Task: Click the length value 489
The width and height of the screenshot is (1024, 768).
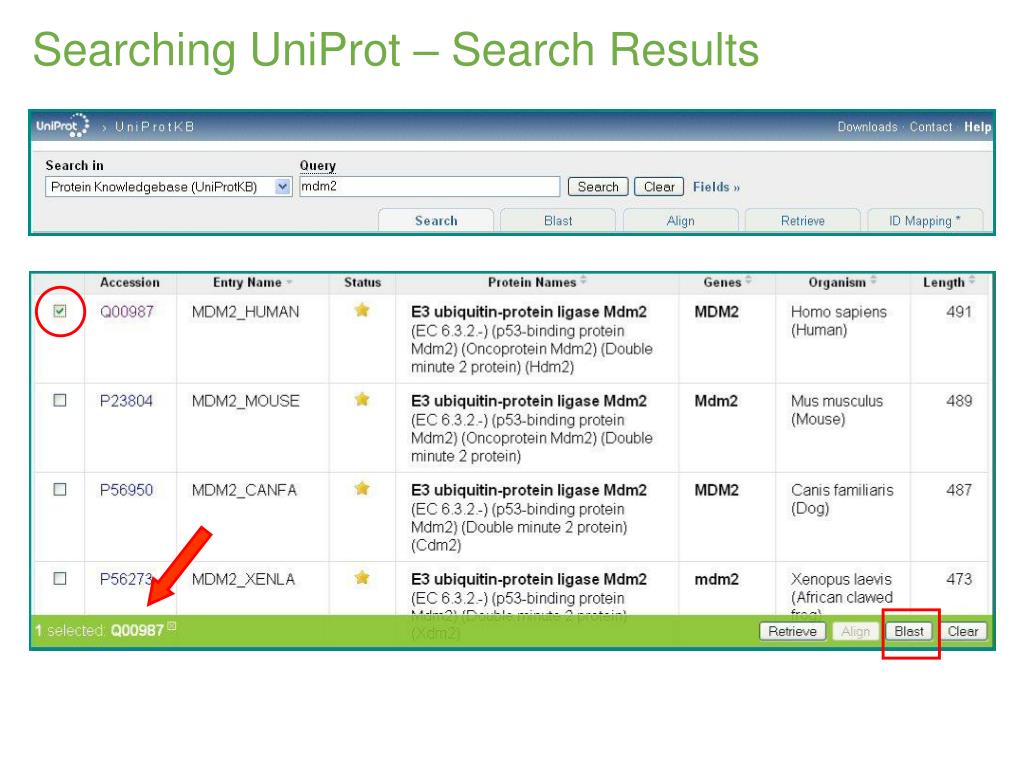Action: point(959,400)
